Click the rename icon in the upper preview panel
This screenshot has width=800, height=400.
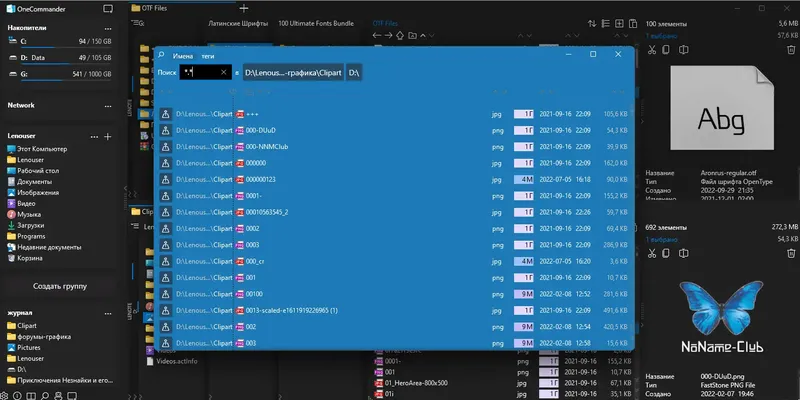point(684,49)
